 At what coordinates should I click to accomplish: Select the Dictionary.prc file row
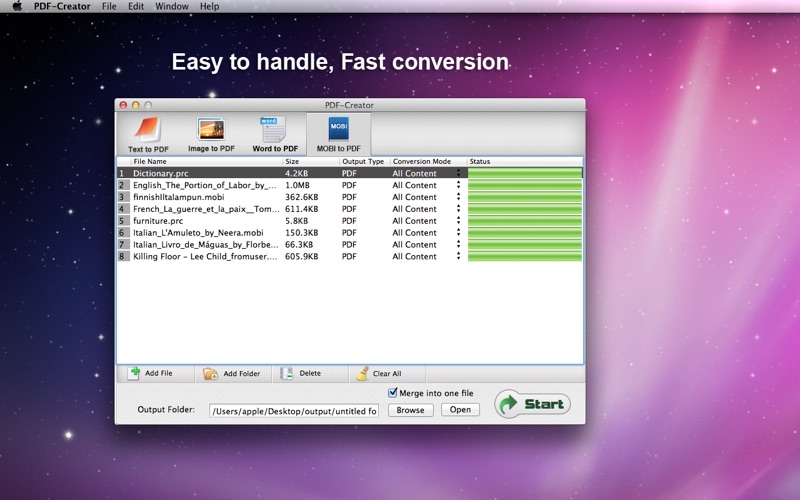349,173
